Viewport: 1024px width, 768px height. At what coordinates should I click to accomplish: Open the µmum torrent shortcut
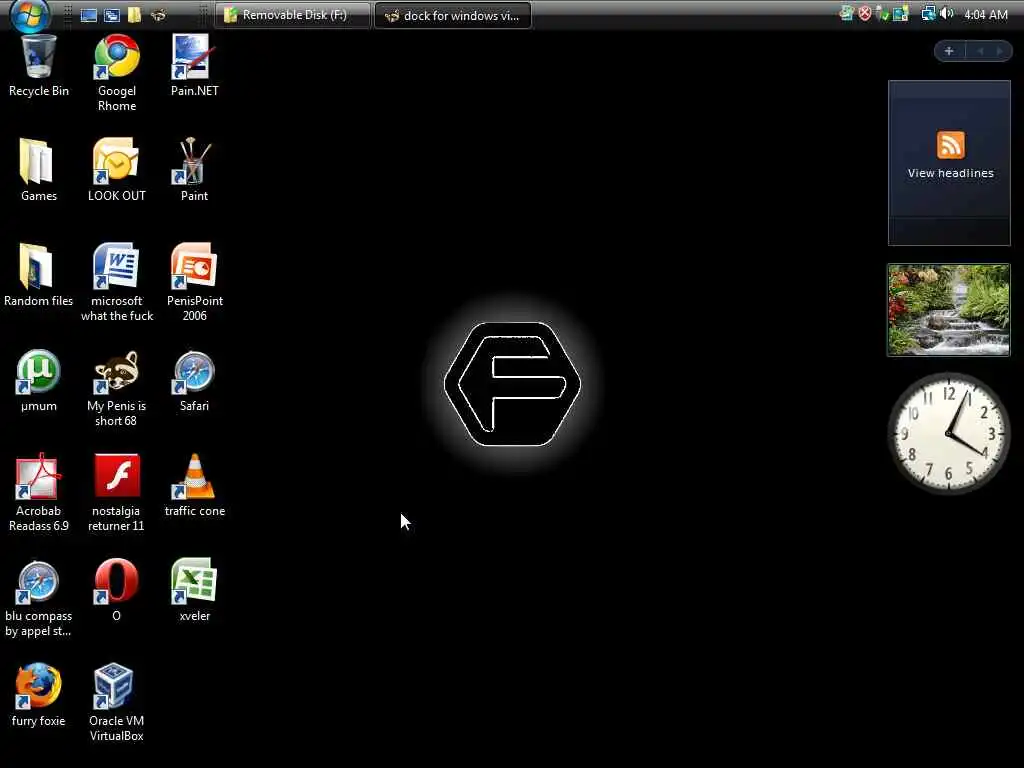[39, 381]
